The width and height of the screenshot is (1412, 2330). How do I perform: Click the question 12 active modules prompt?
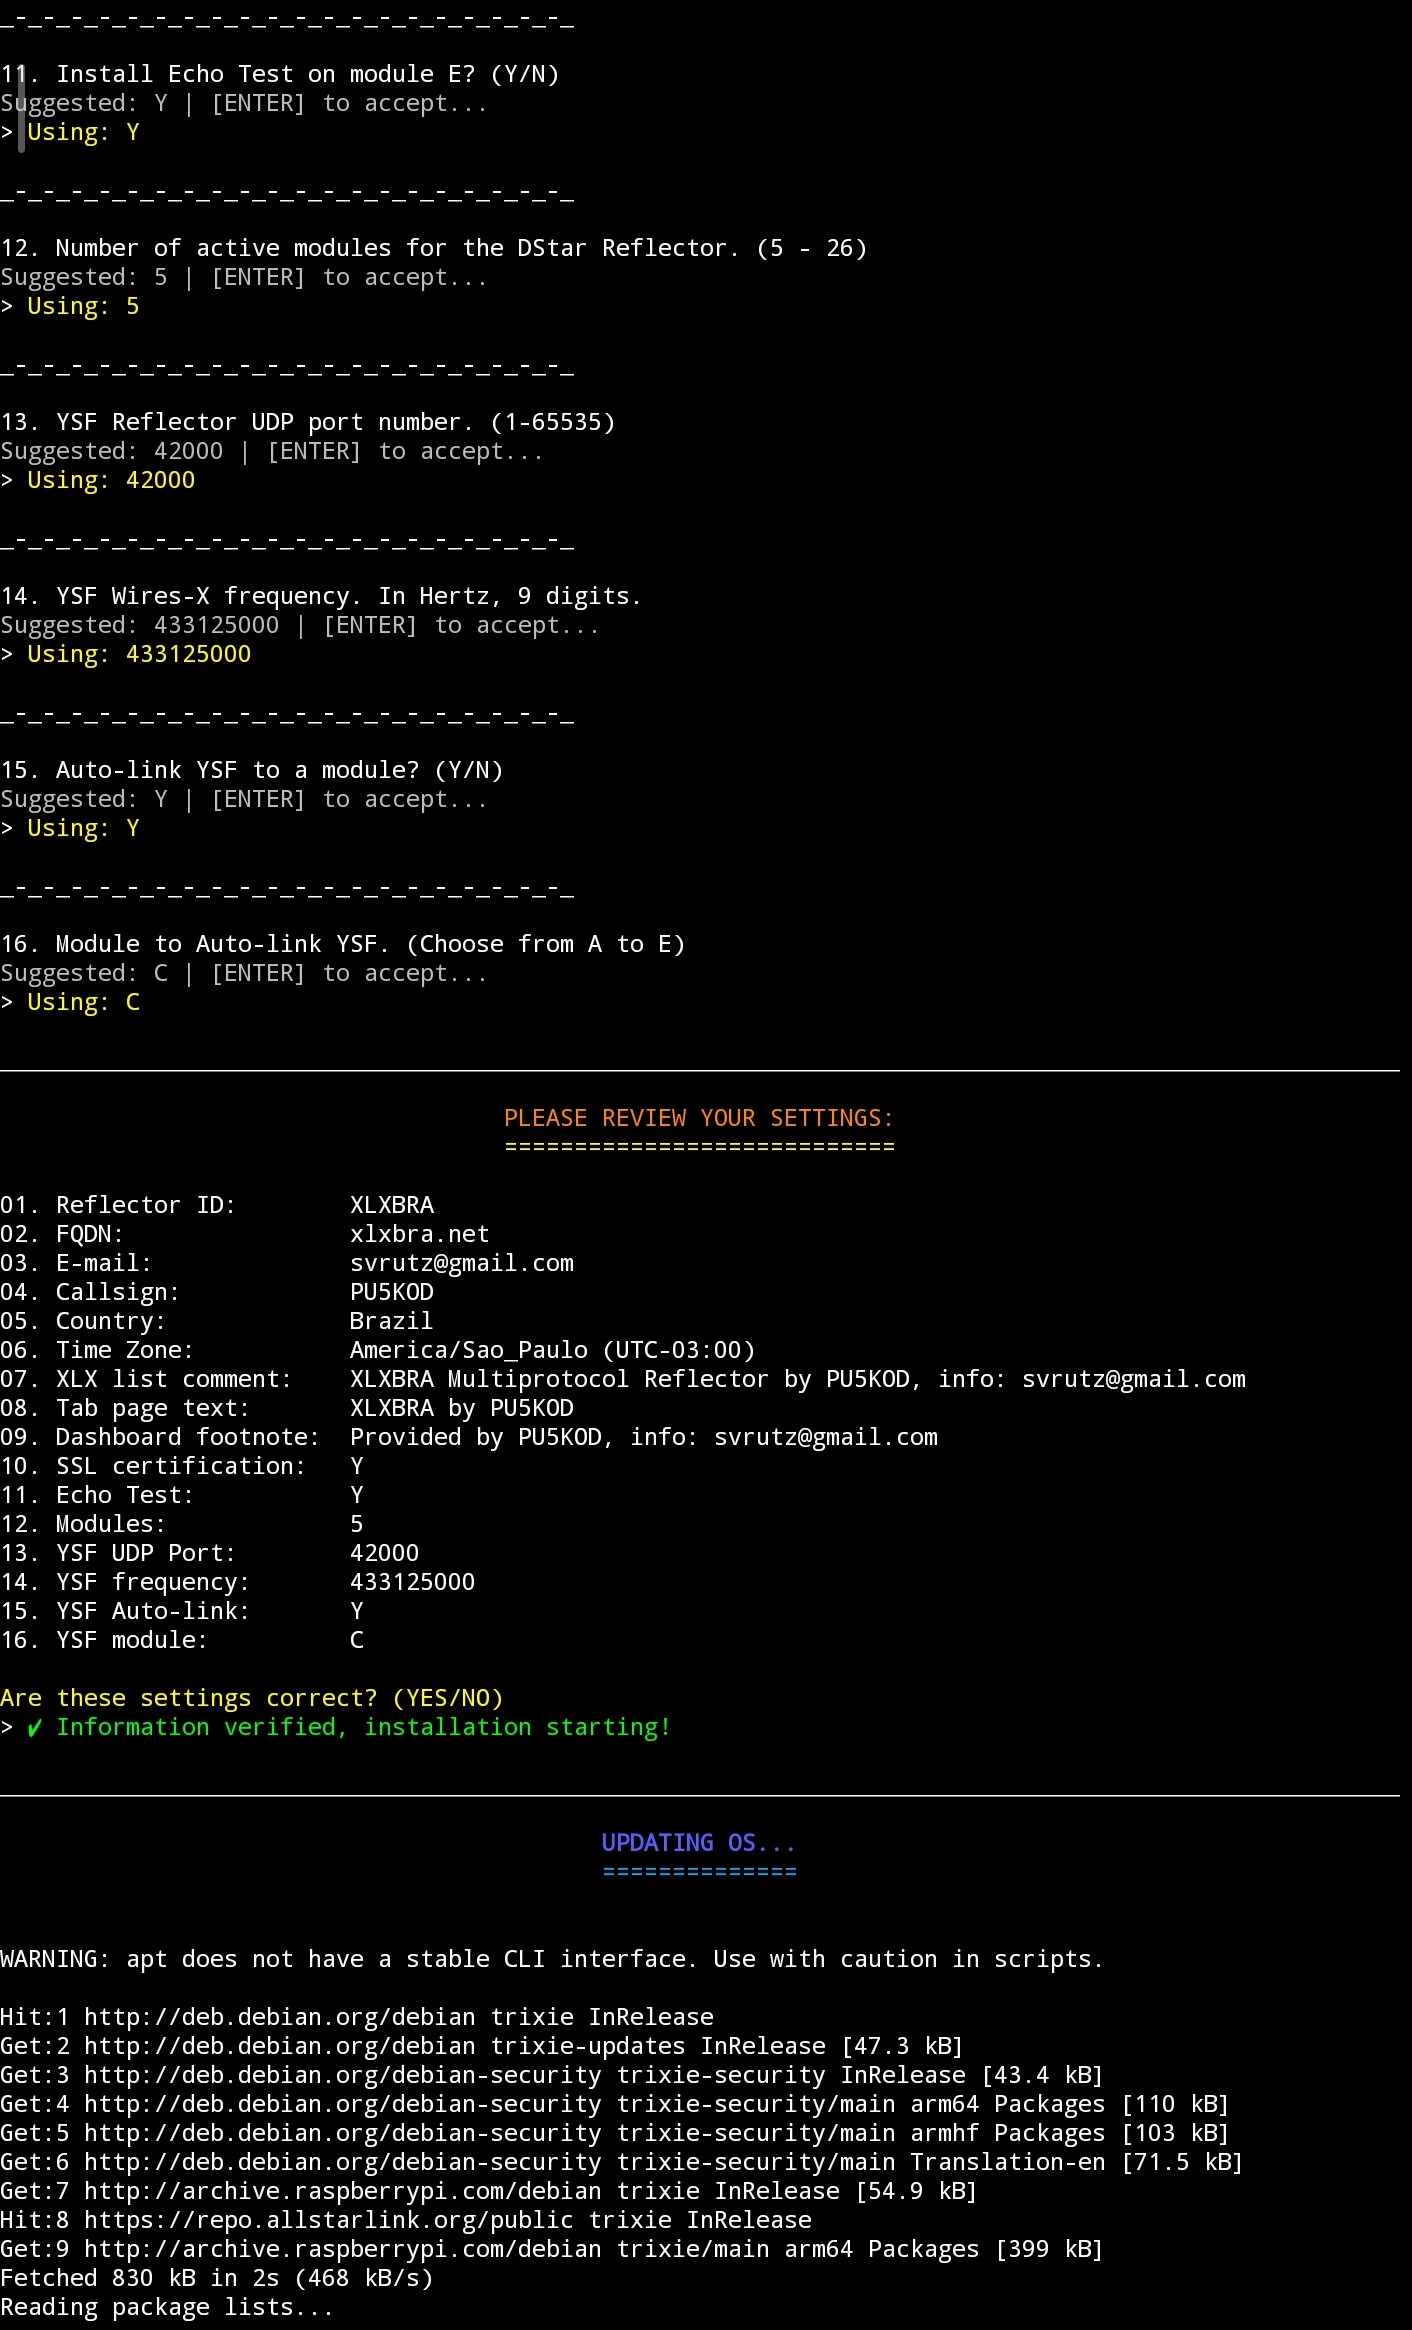[x=433, y=248]
